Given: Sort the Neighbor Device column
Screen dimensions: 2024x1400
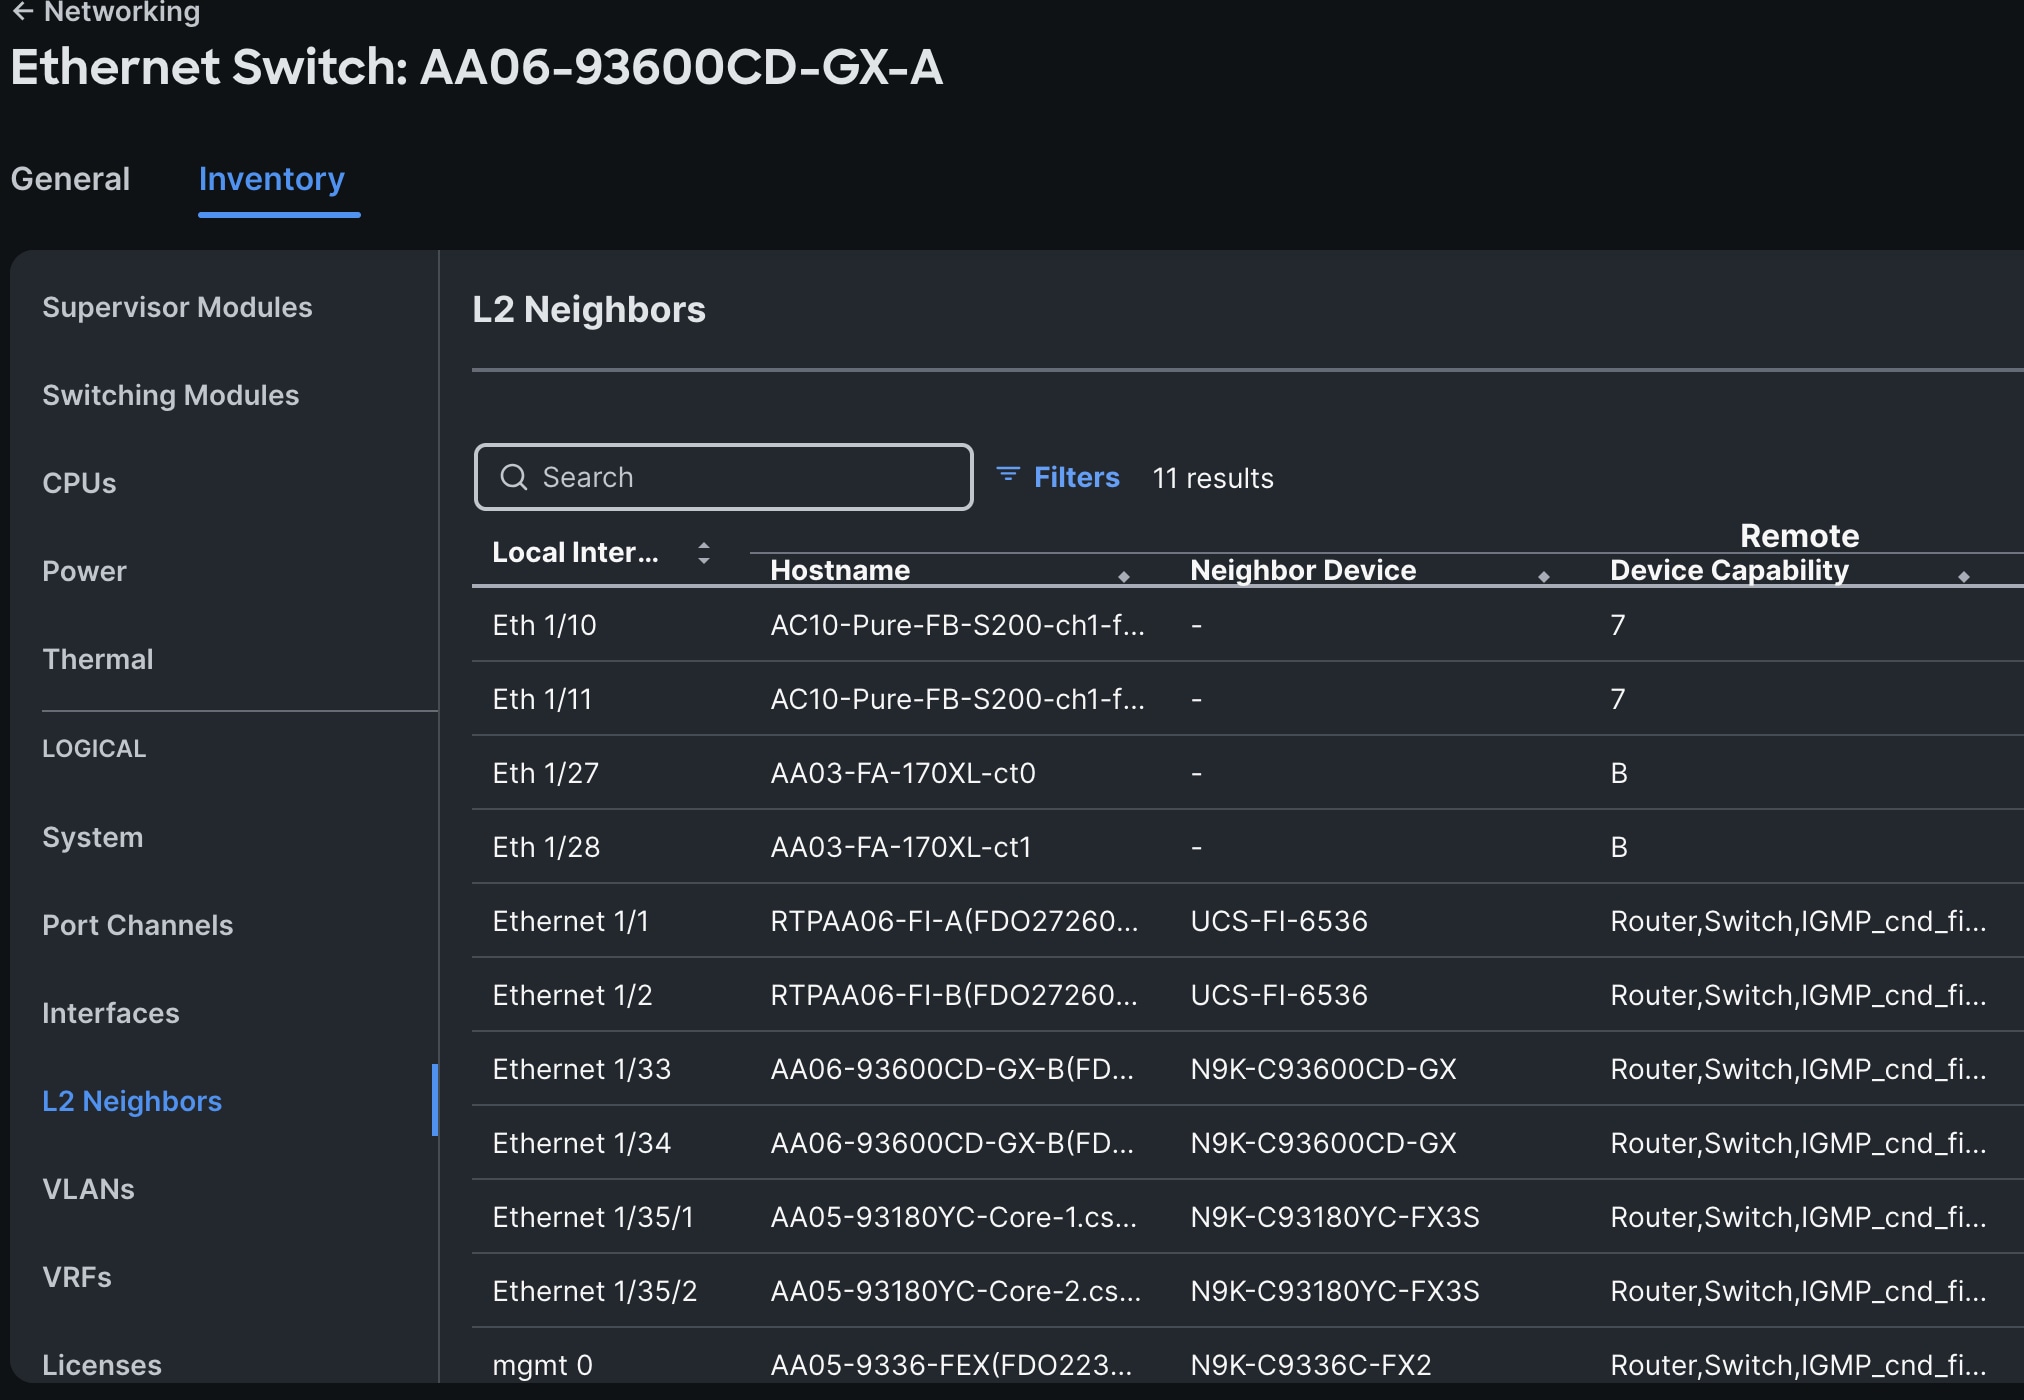Looking at the screenshot, I should [1543, 577].
